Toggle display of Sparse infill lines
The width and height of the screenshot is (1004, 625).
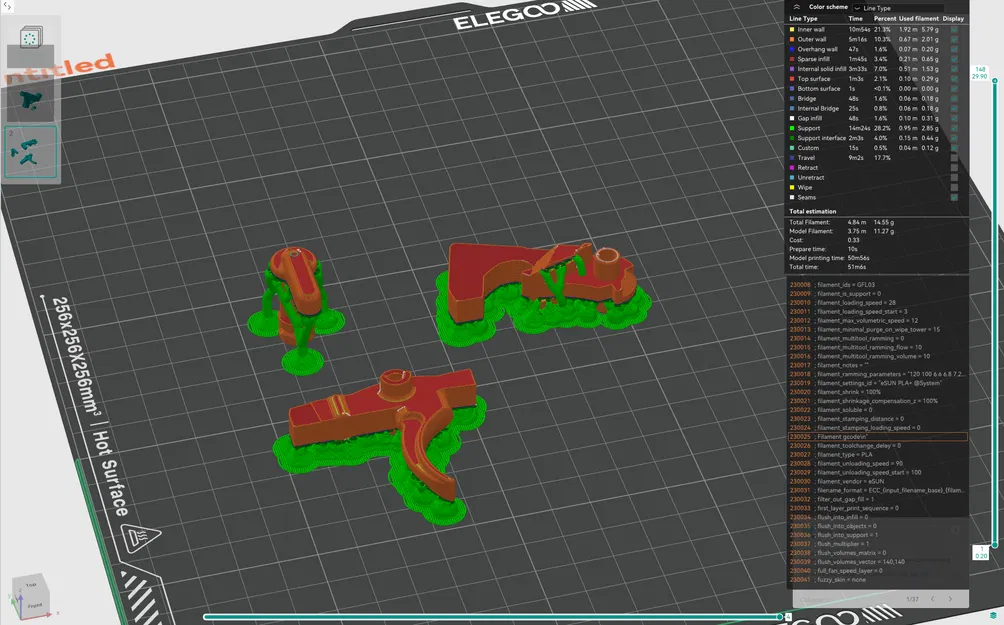pyautogui.click(x=954, y=59)
